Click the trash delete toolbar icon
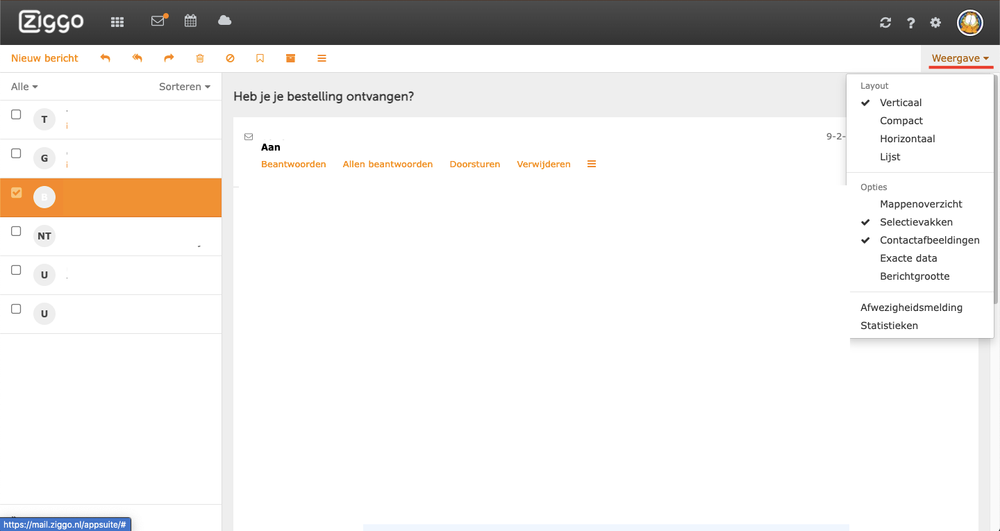Viewport: 1000px width, 531px height. click(x=200, y=58)
